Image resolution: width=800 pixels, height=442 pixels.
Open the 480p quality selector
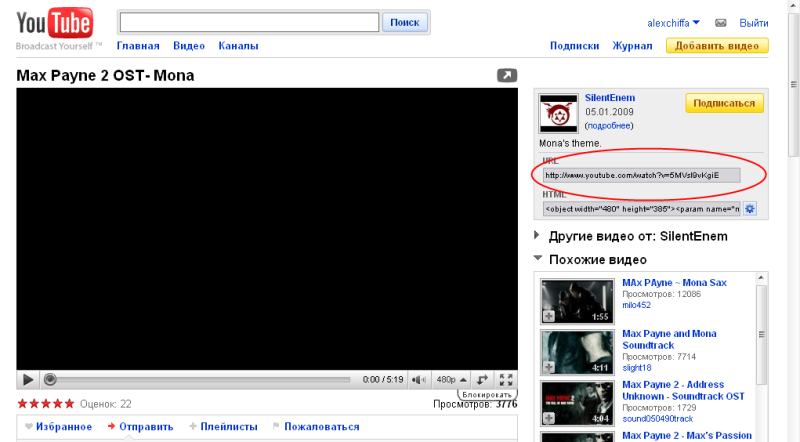tap(452, 380)
